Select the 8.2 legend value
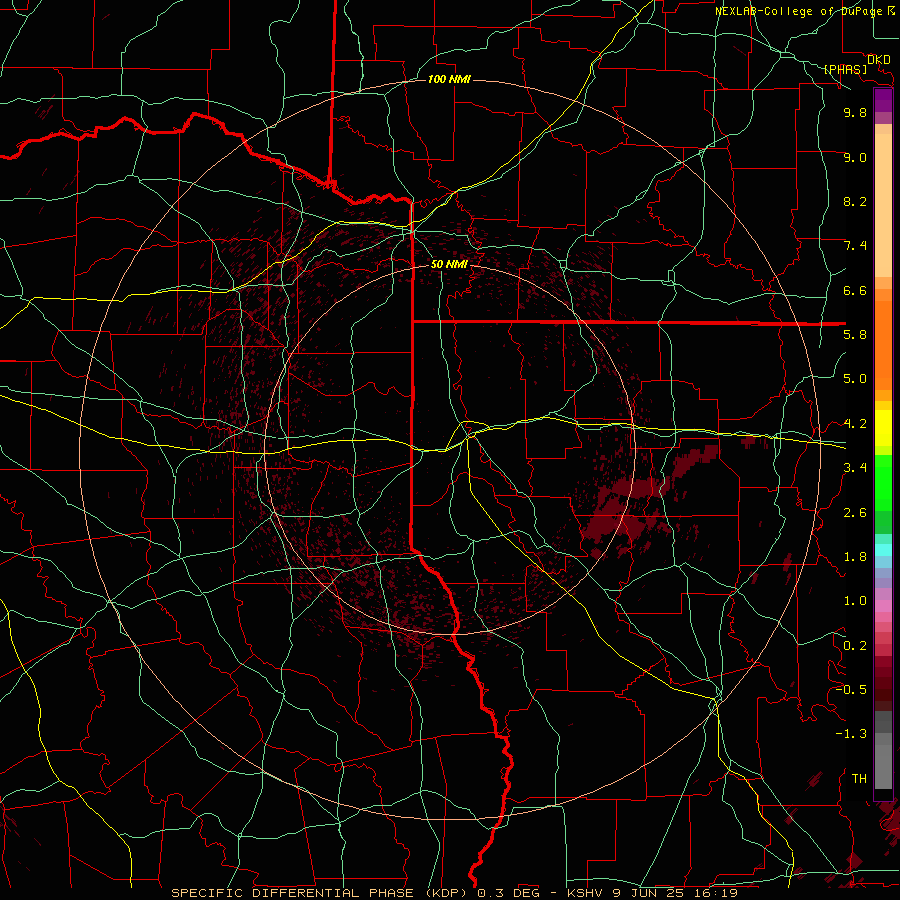The height and width of the screenshot is (900, 900). (x=855, y=201)
